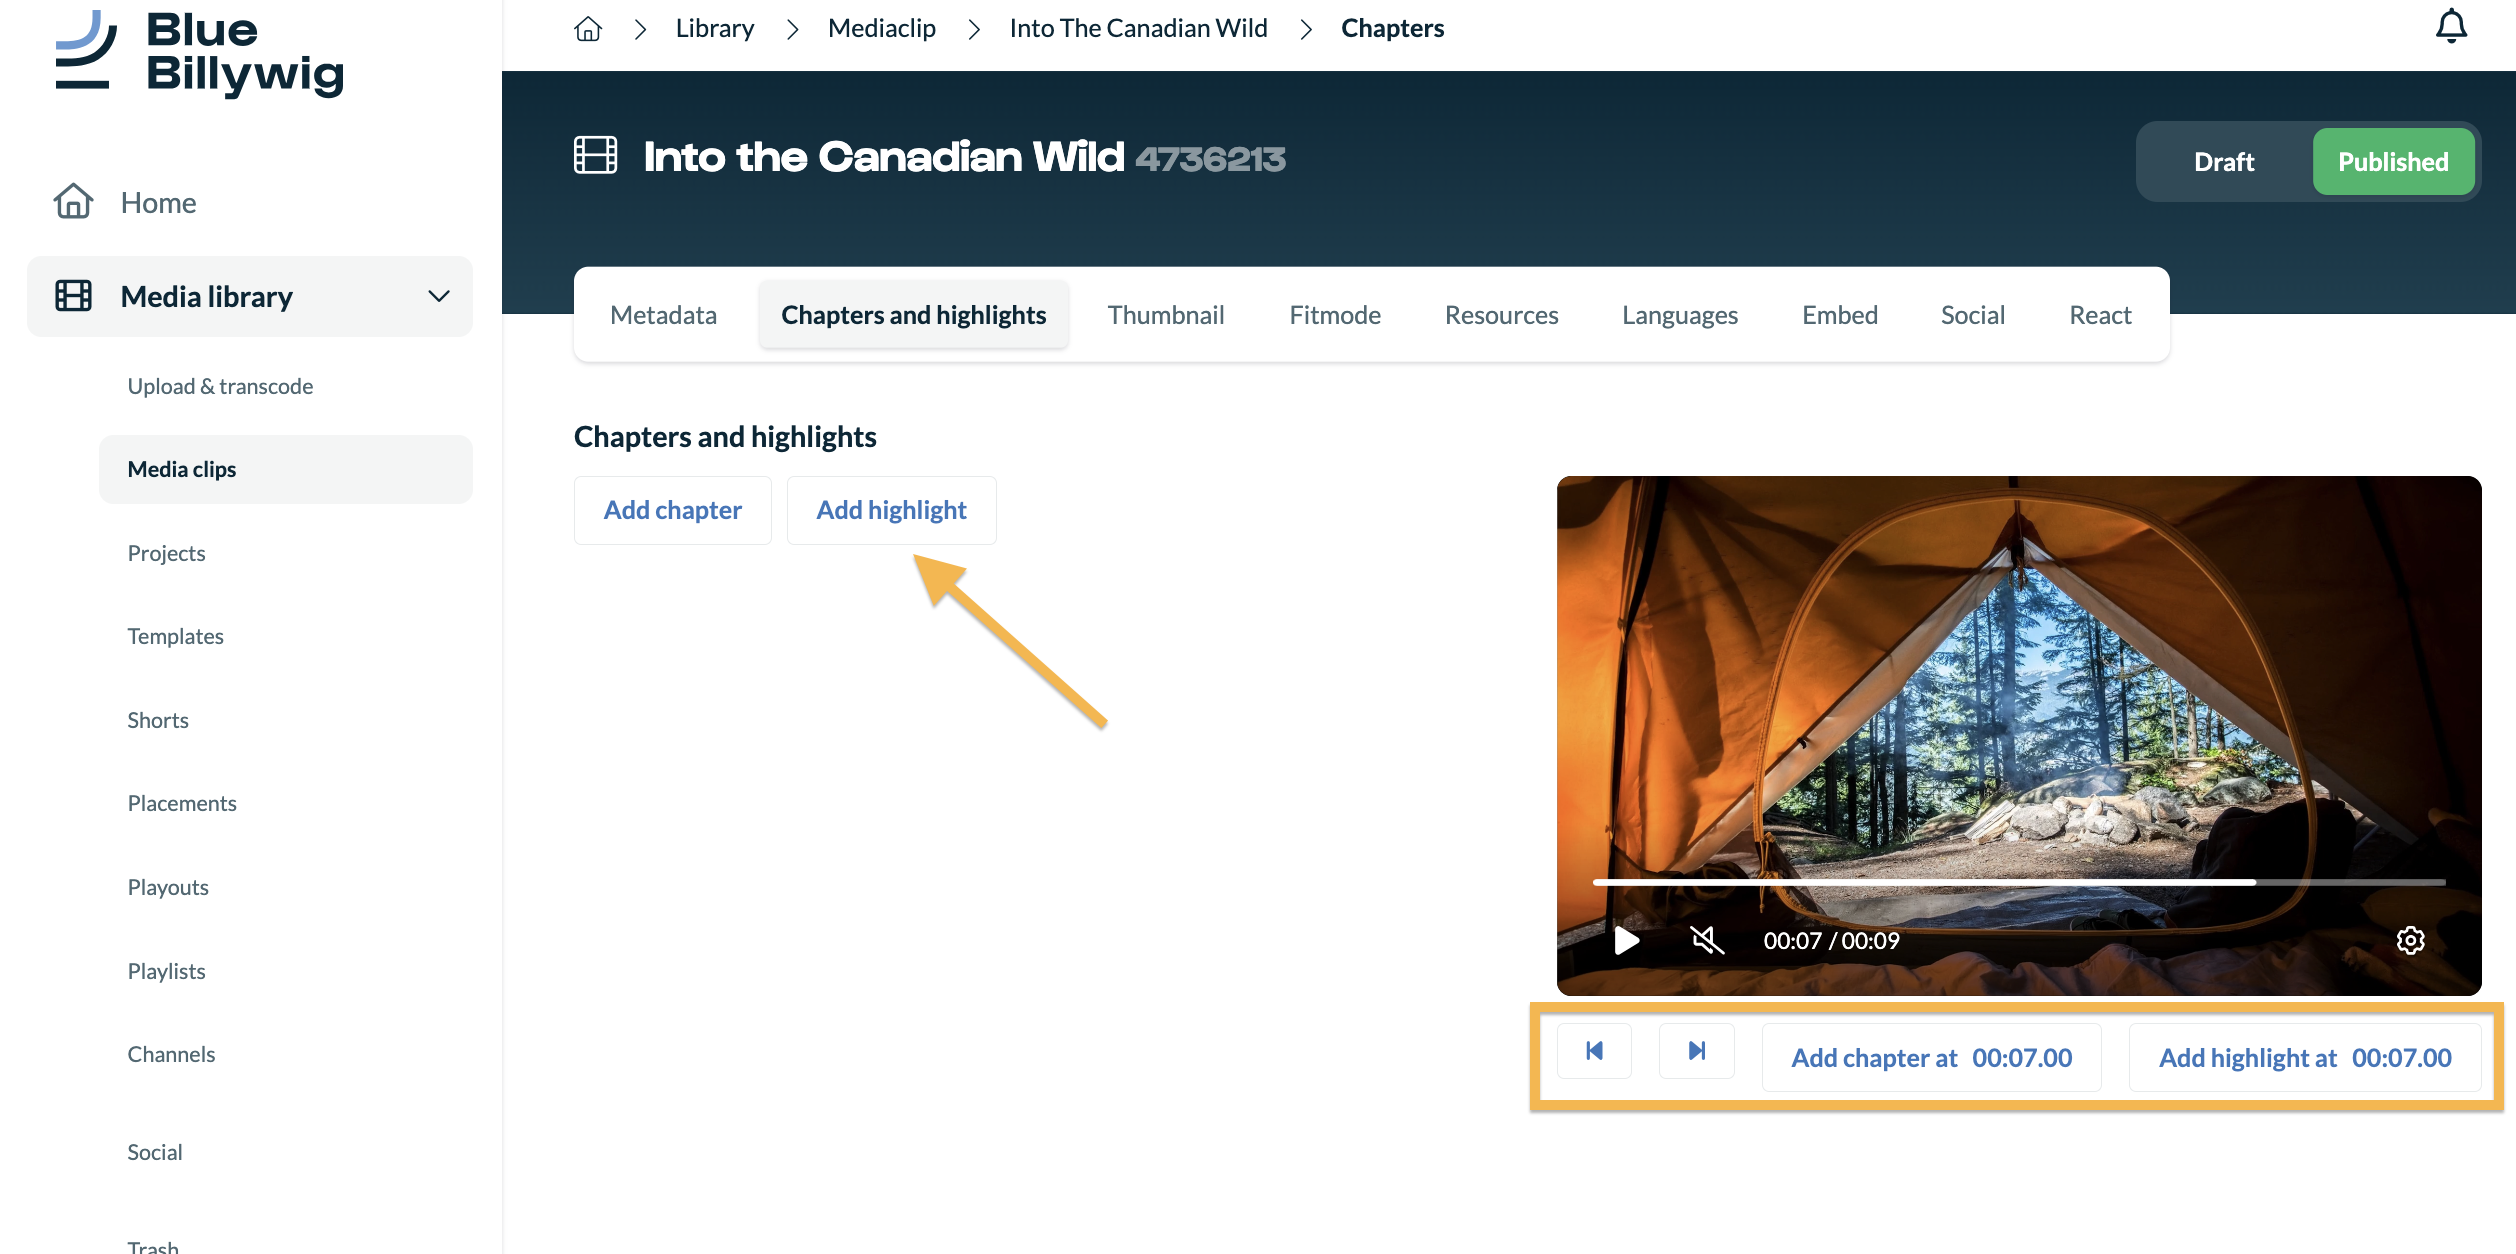Play the video preview
Image resolution: width=2516 pixels, height=1254 pixels.
pos(1626,940)
